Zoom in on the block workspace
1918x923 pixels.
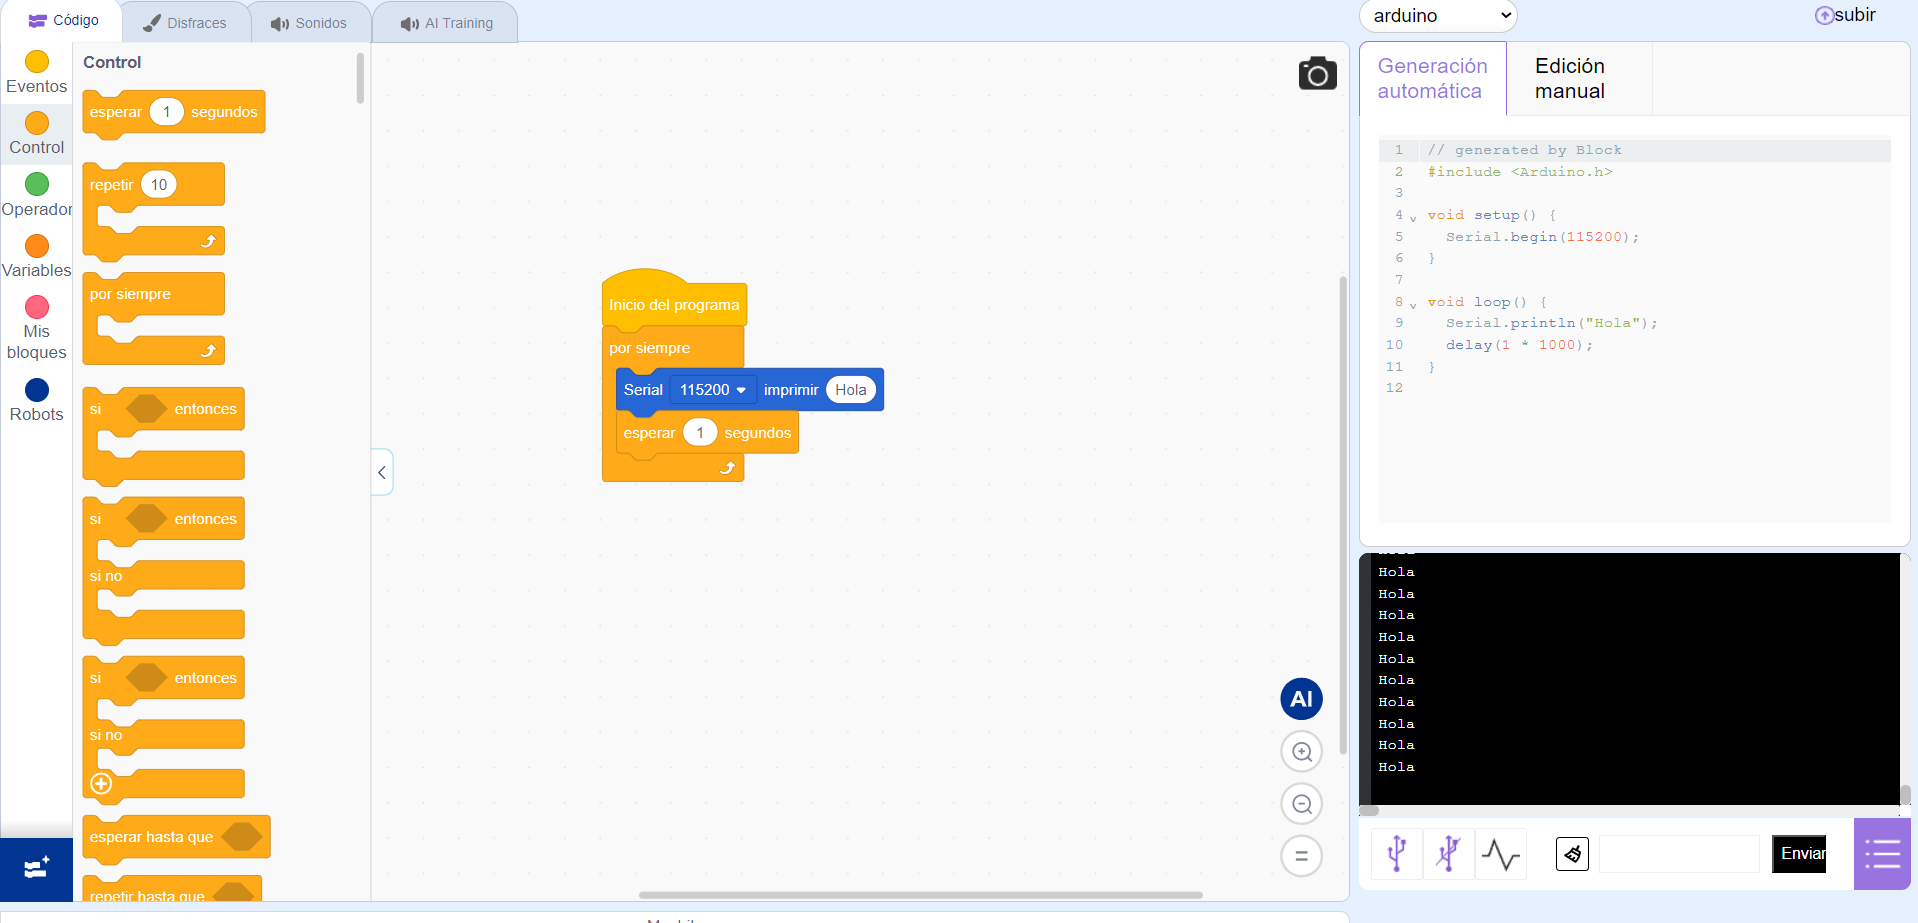click(x=1301, y=752)
